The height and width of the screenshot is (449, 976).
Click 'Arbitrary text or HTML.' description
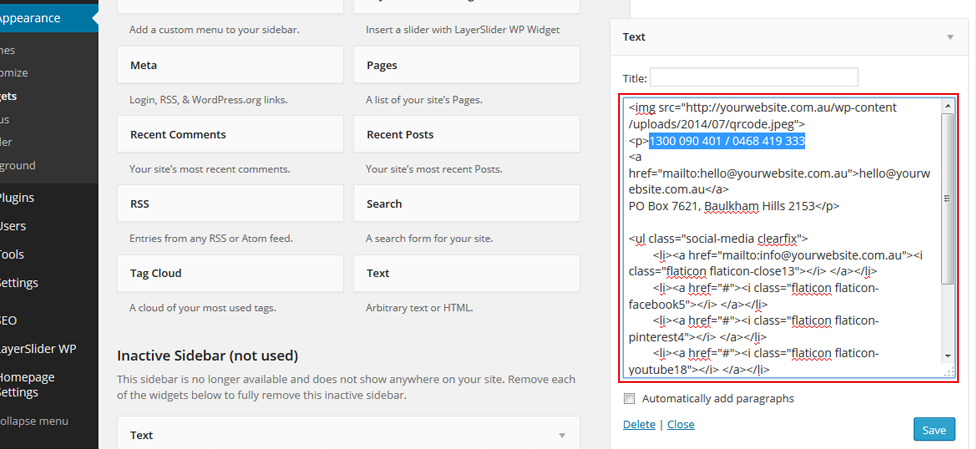[420, 308]
